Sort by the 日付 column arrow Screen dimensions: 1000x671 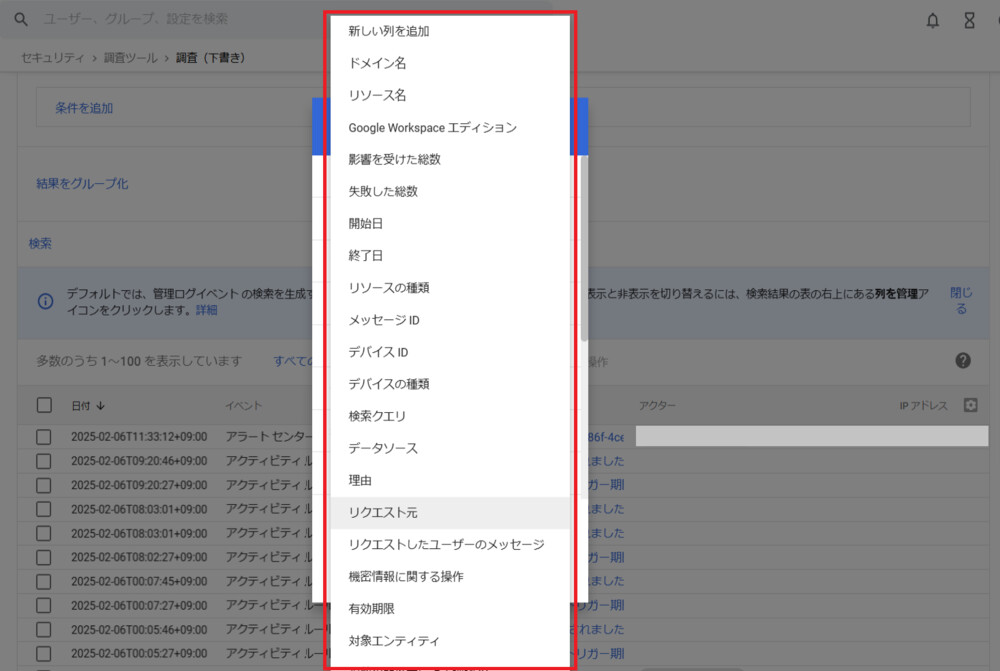coord(101,406)
